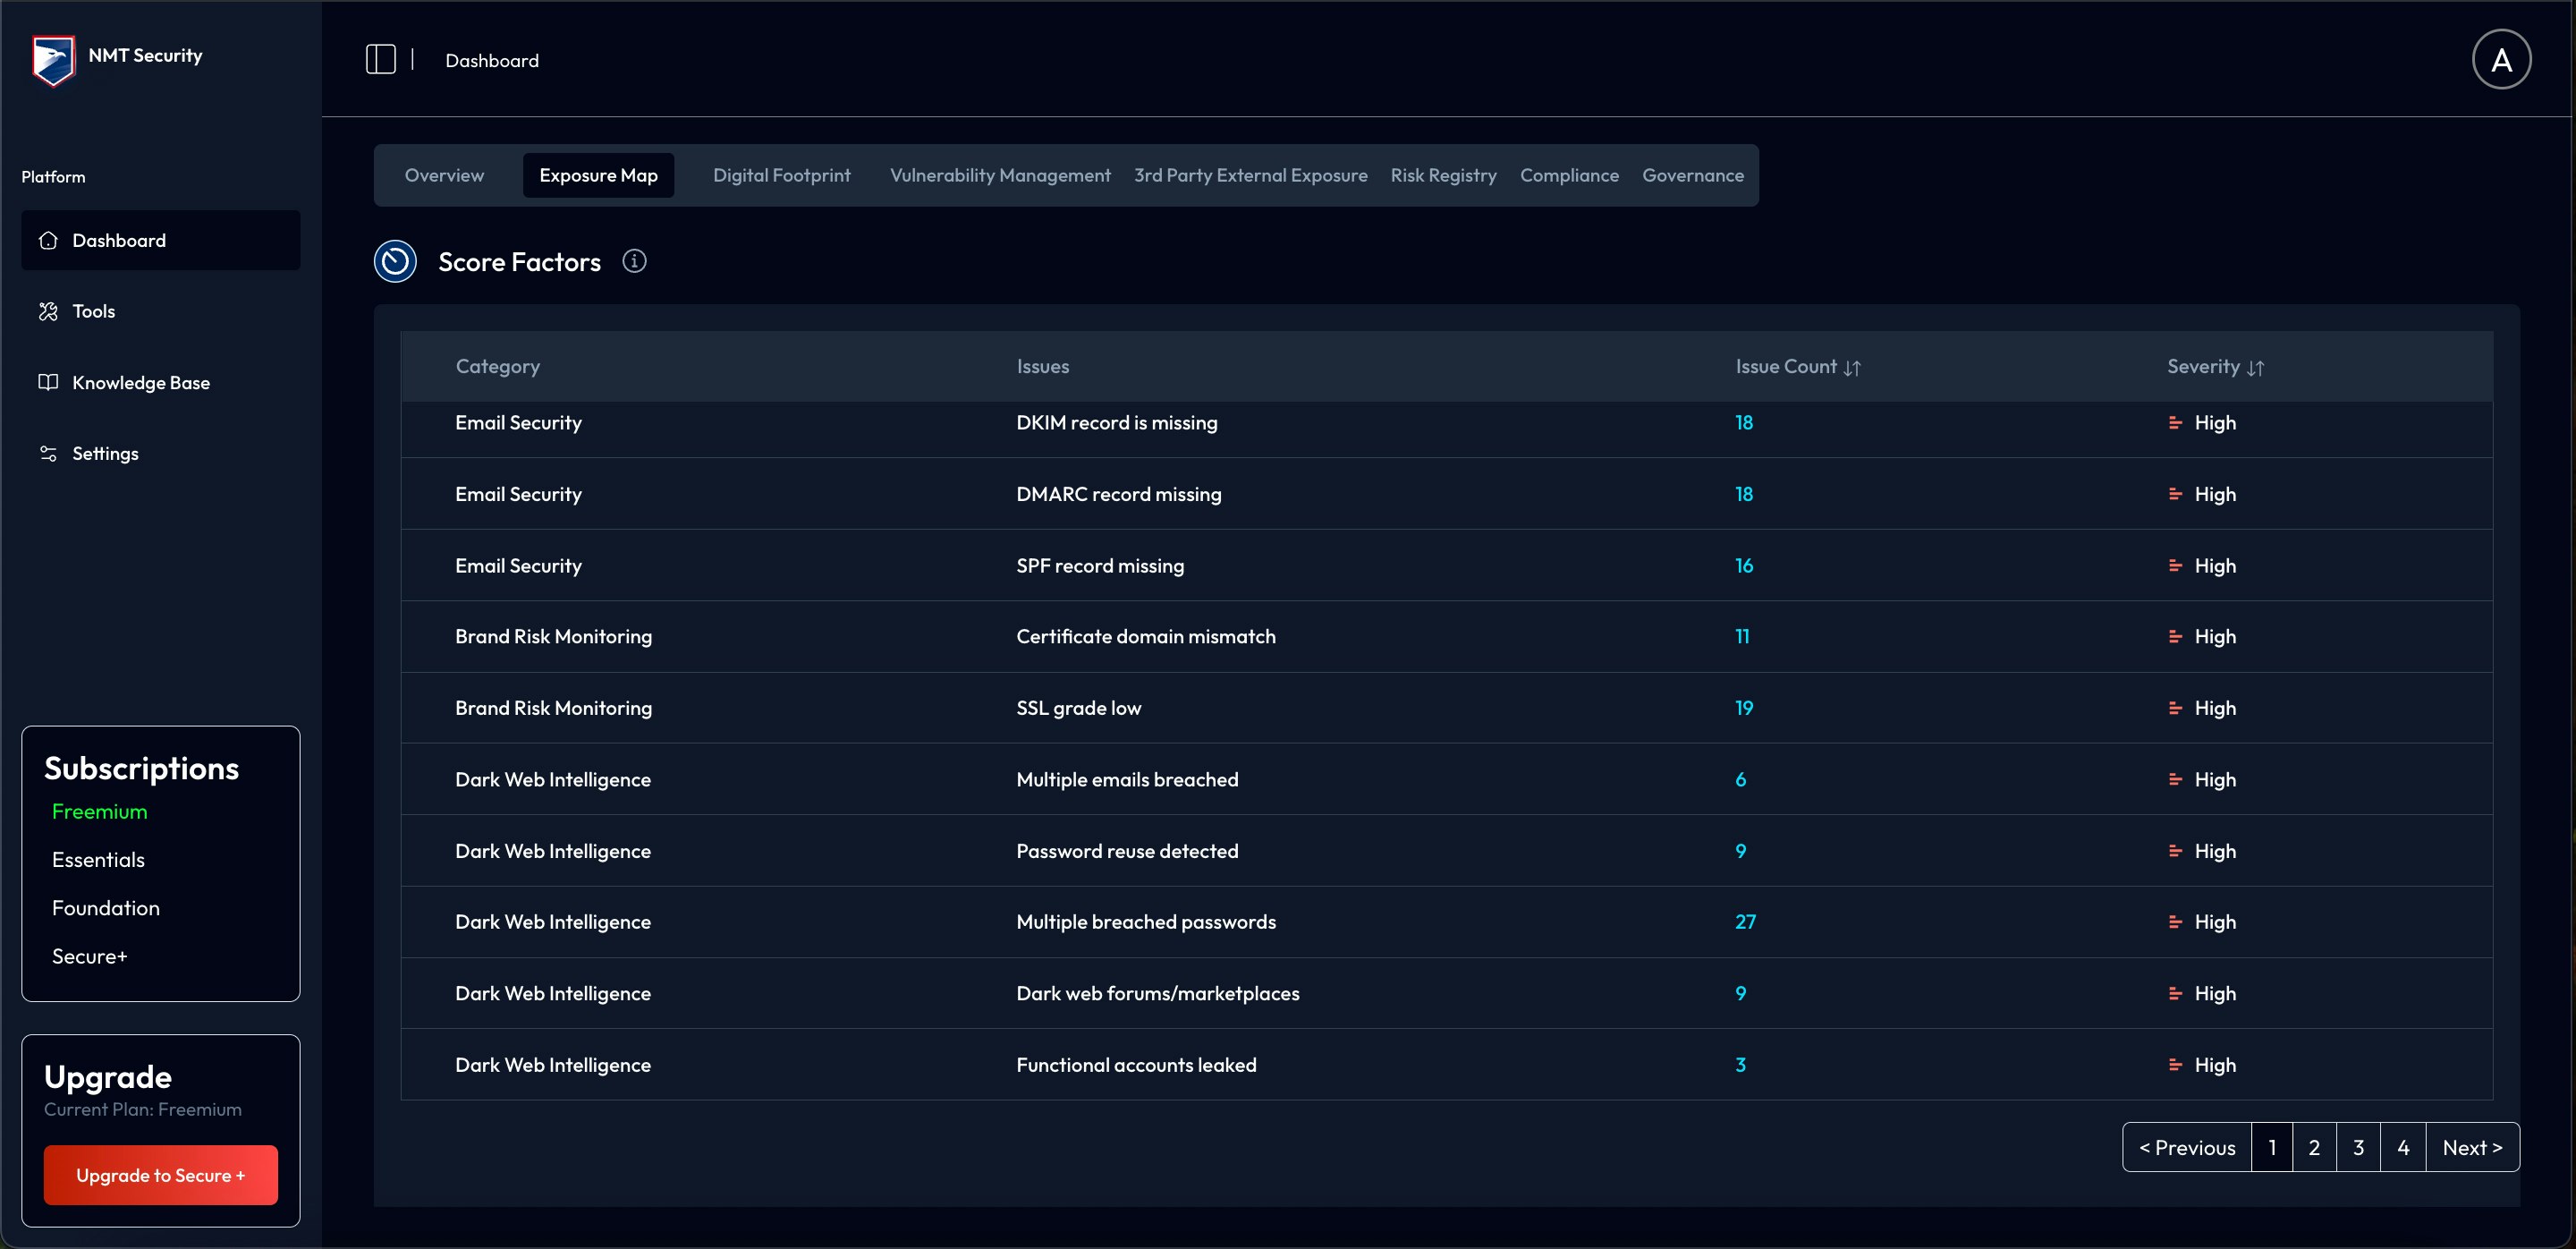
Task: View the Score Factors info tooltip
Action: (635, 261)
